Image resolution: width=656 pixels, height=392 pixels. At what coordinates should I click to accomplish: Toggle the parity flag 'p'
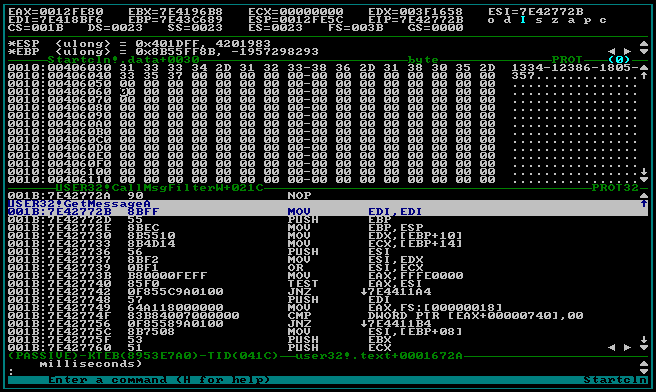tap(587, 20)
